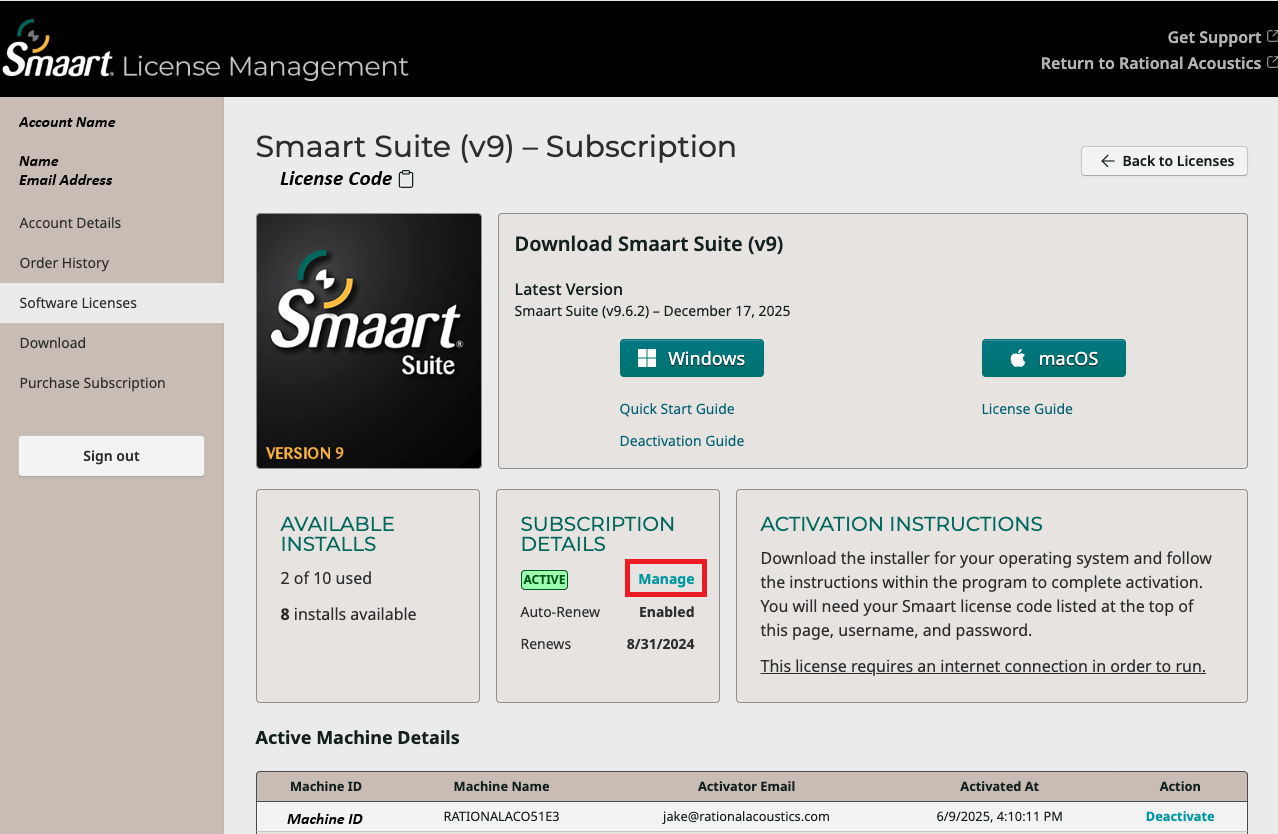
Task: Click activation time 6/9/2025, 4:10:11 PM
Action: point(999,816)
